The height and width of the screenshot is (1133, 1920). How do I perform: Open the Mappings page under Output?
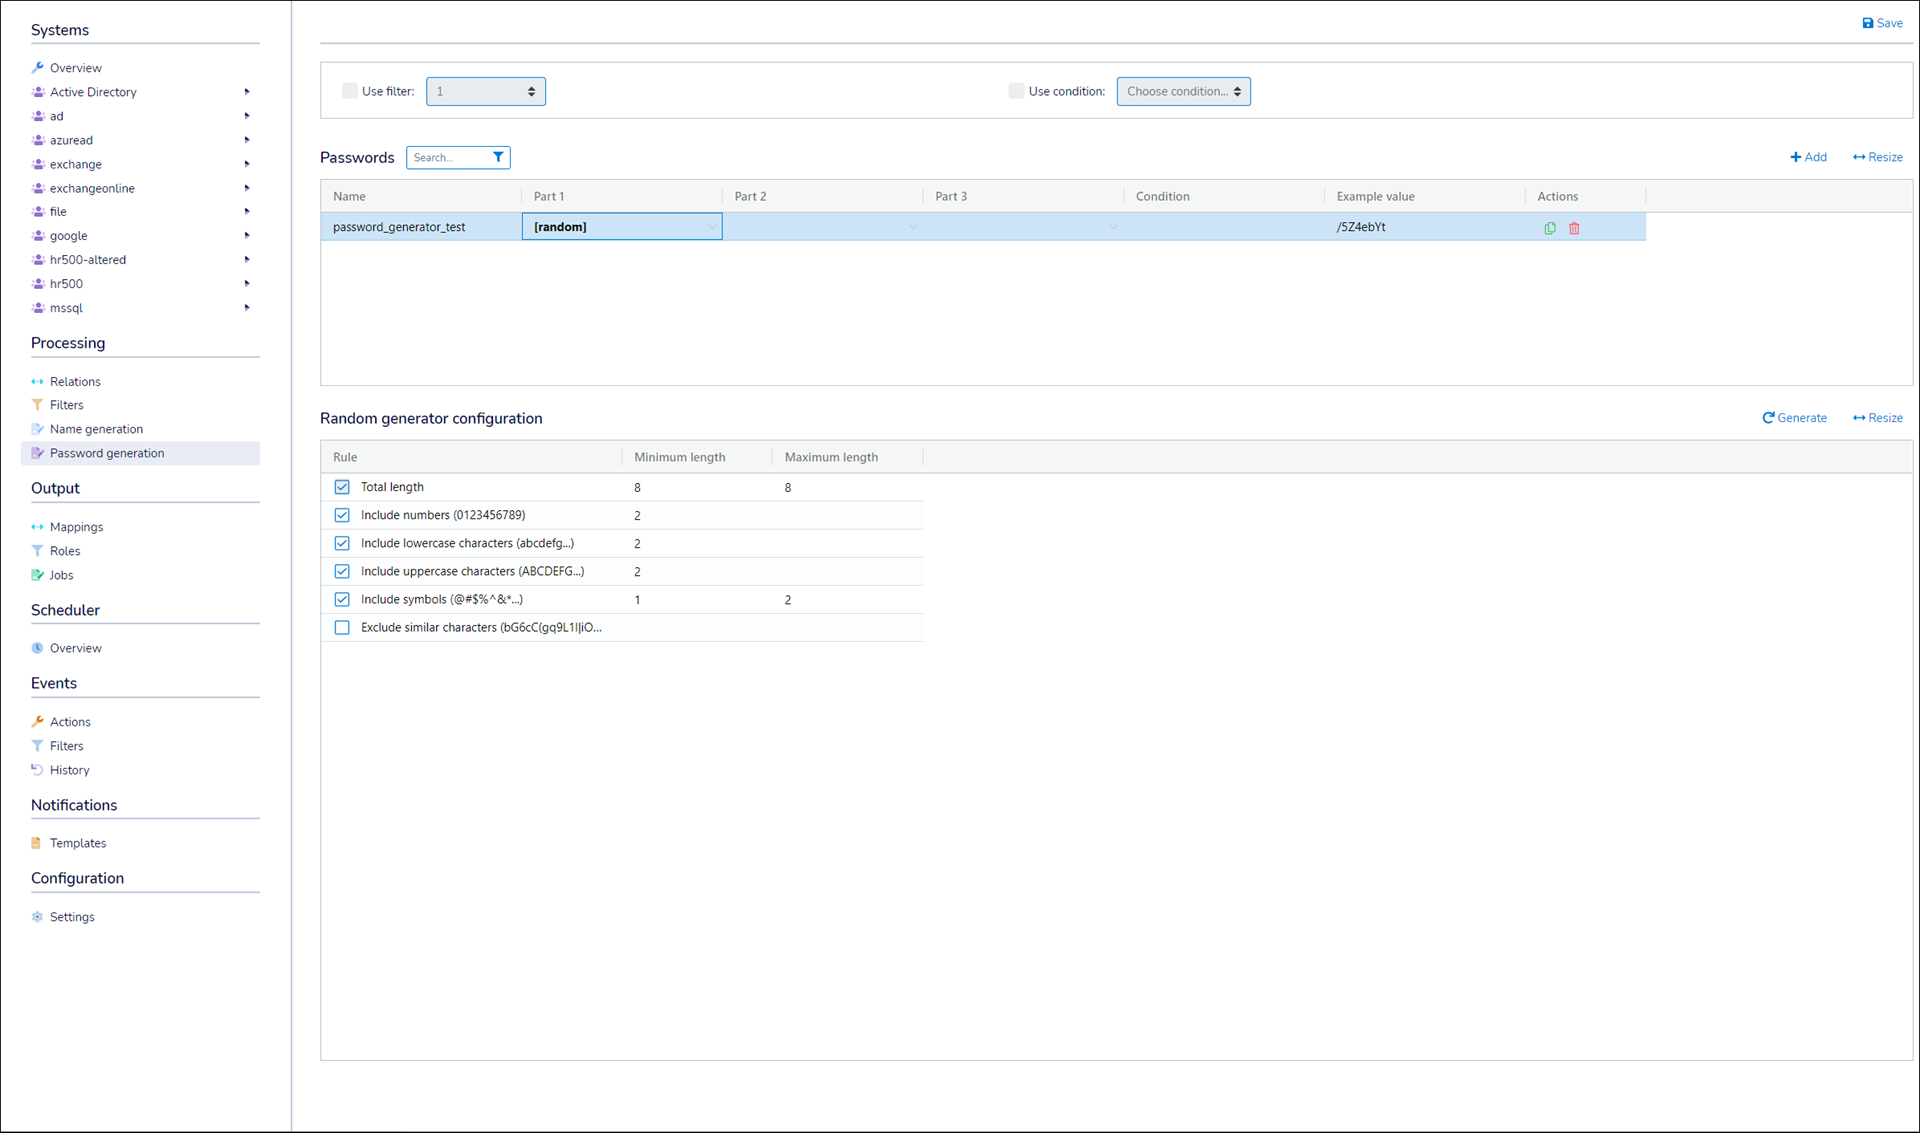(x=76, y=527)
